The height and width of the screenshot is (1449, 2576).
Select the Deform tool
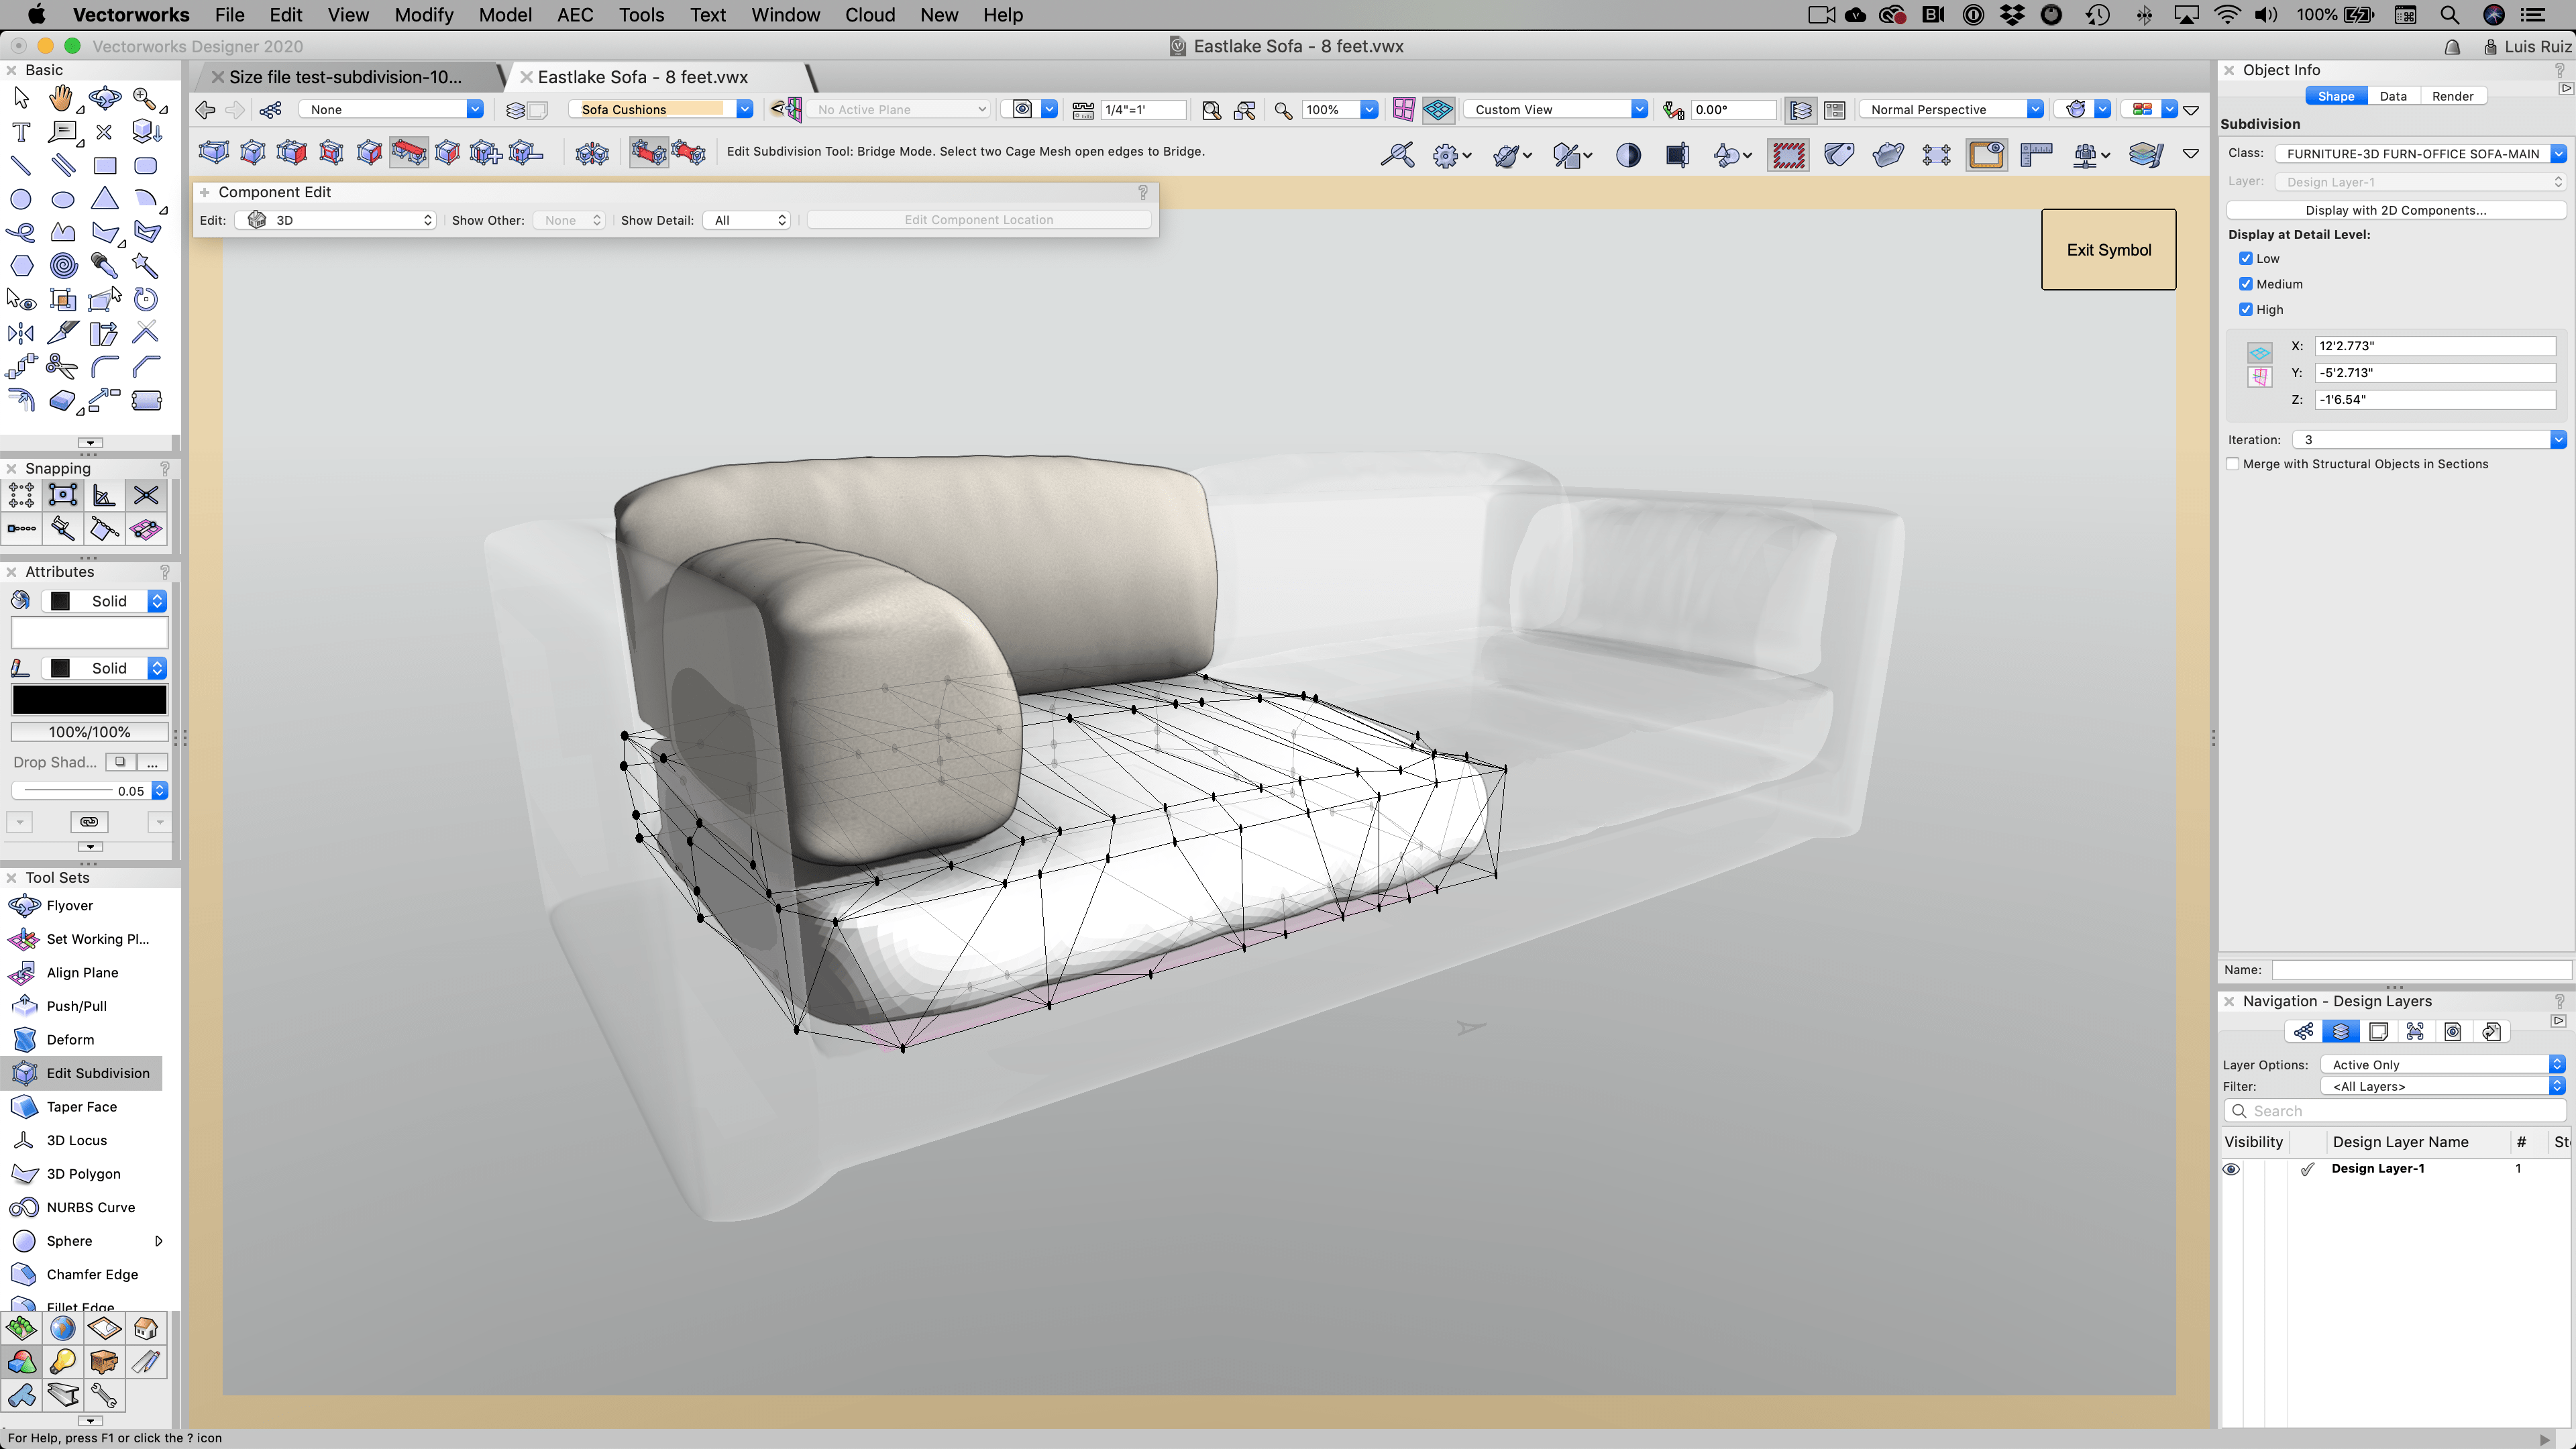coord(70,1040)
